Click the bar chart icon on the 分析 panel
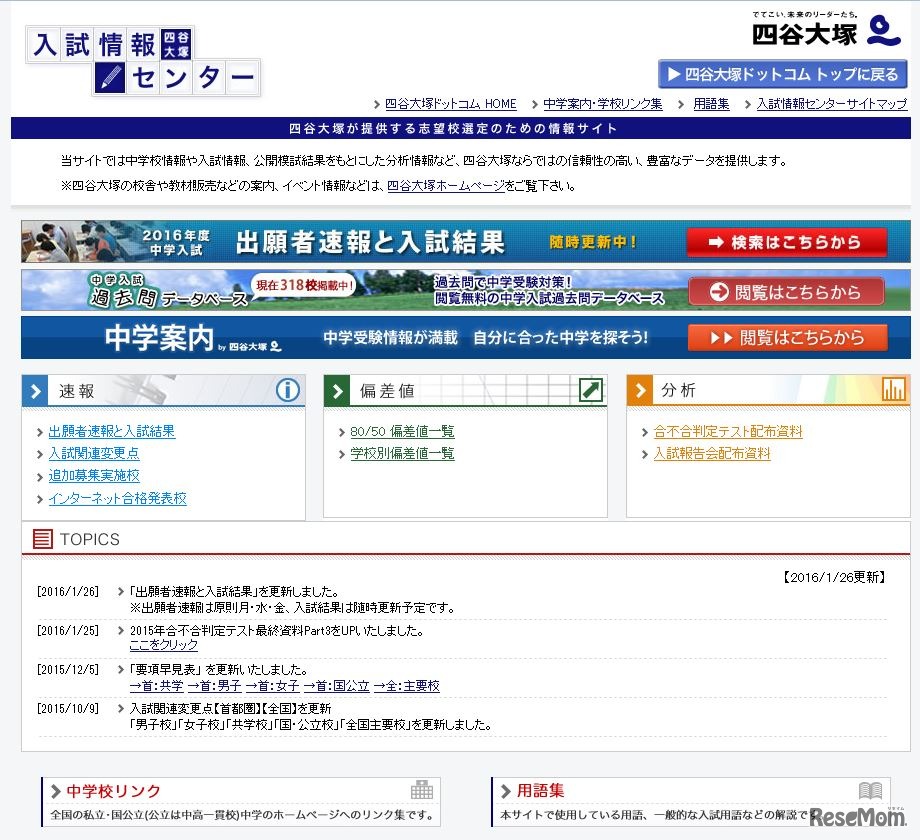This screenshot has height=840, width=920. (x=895, y=390)
